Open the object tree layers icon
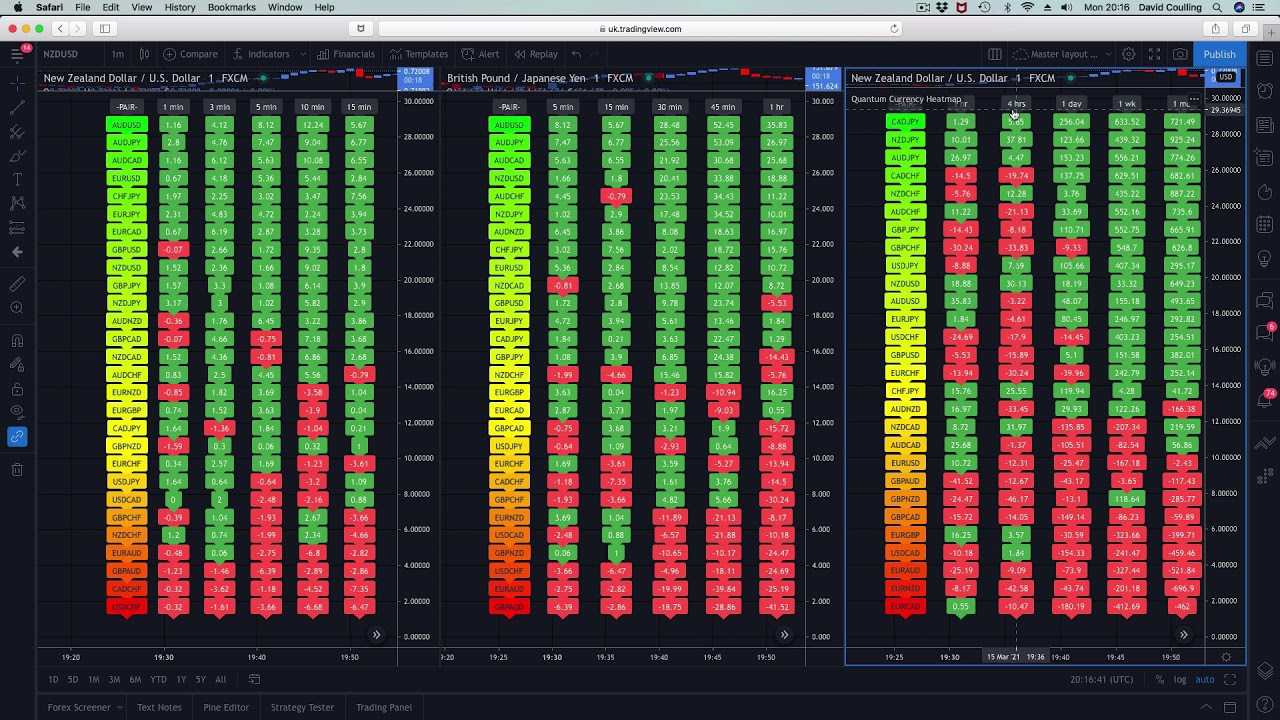 coord(1266,670)
